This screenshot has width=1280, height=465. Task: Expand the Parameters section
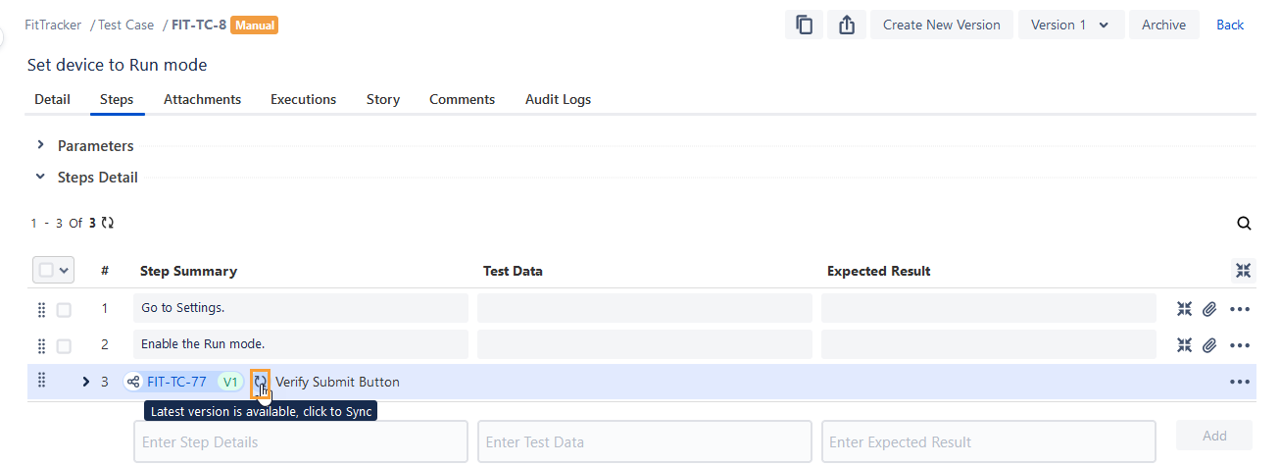coord(41,145)
